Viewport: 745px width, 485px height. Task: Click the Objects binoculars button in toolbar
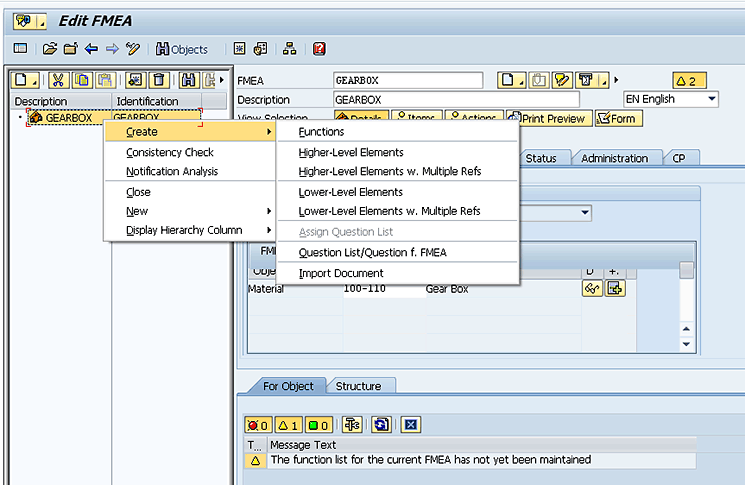[181, 49]
